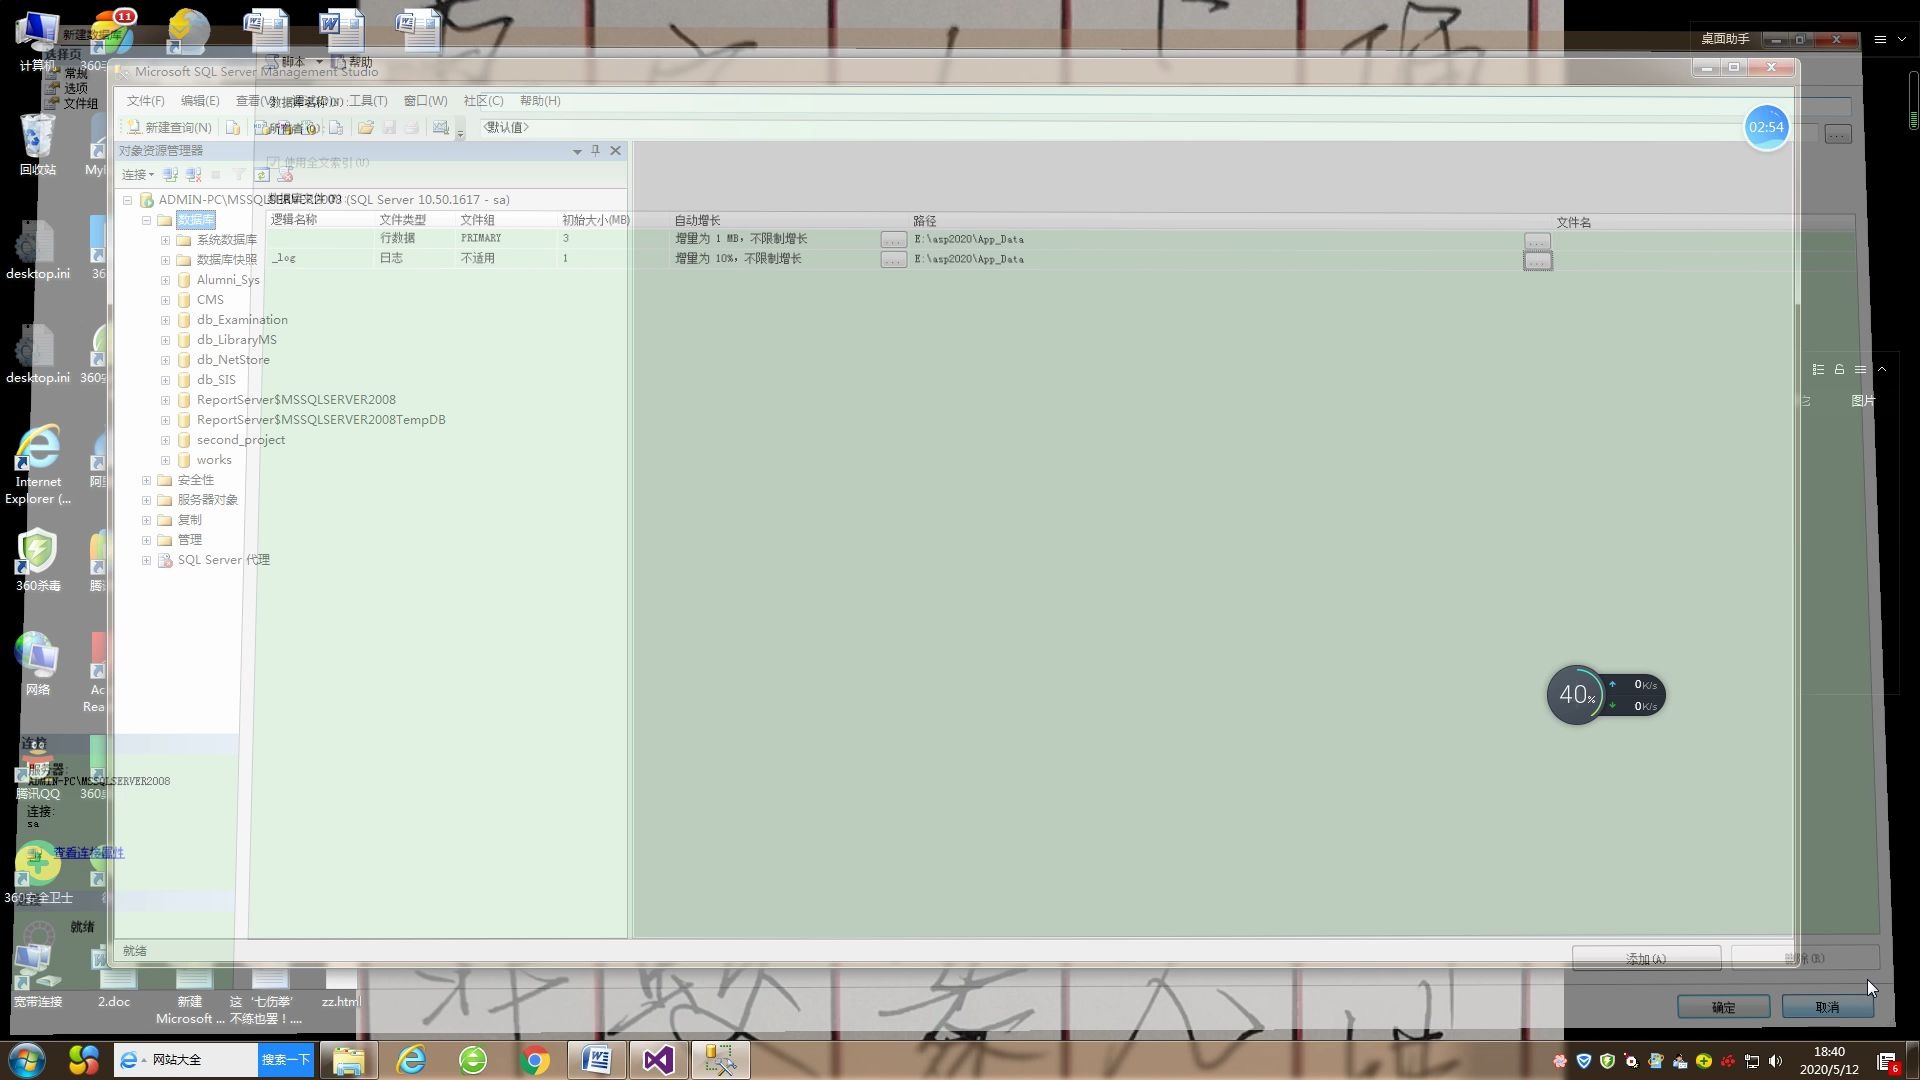Click the refresh icon in Object Explorer
Viewport: 1920px width, 1080px height.
[262, 175]
